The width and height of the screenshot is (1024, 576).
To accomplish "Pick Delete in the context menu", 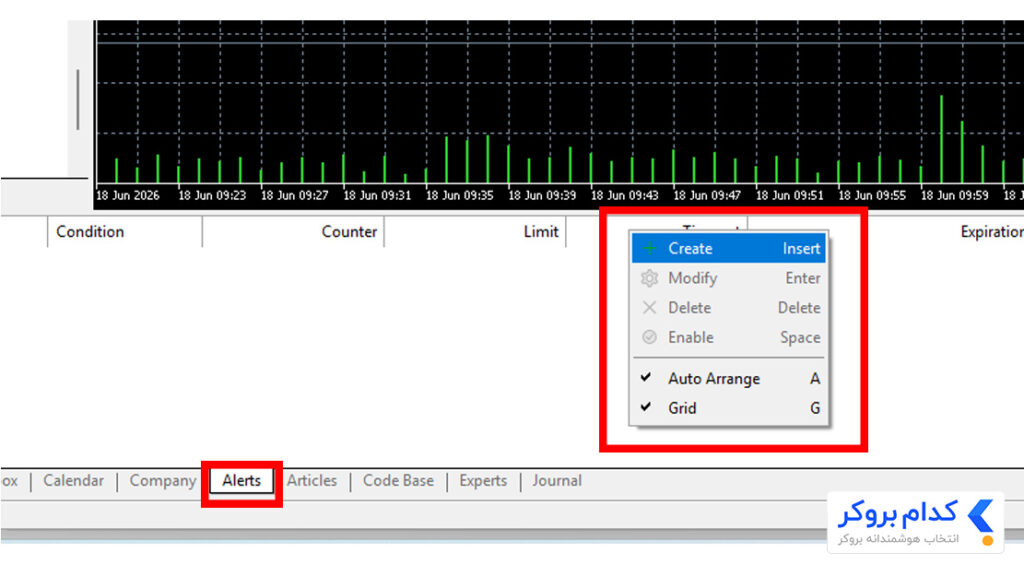I will coord(728,308).
